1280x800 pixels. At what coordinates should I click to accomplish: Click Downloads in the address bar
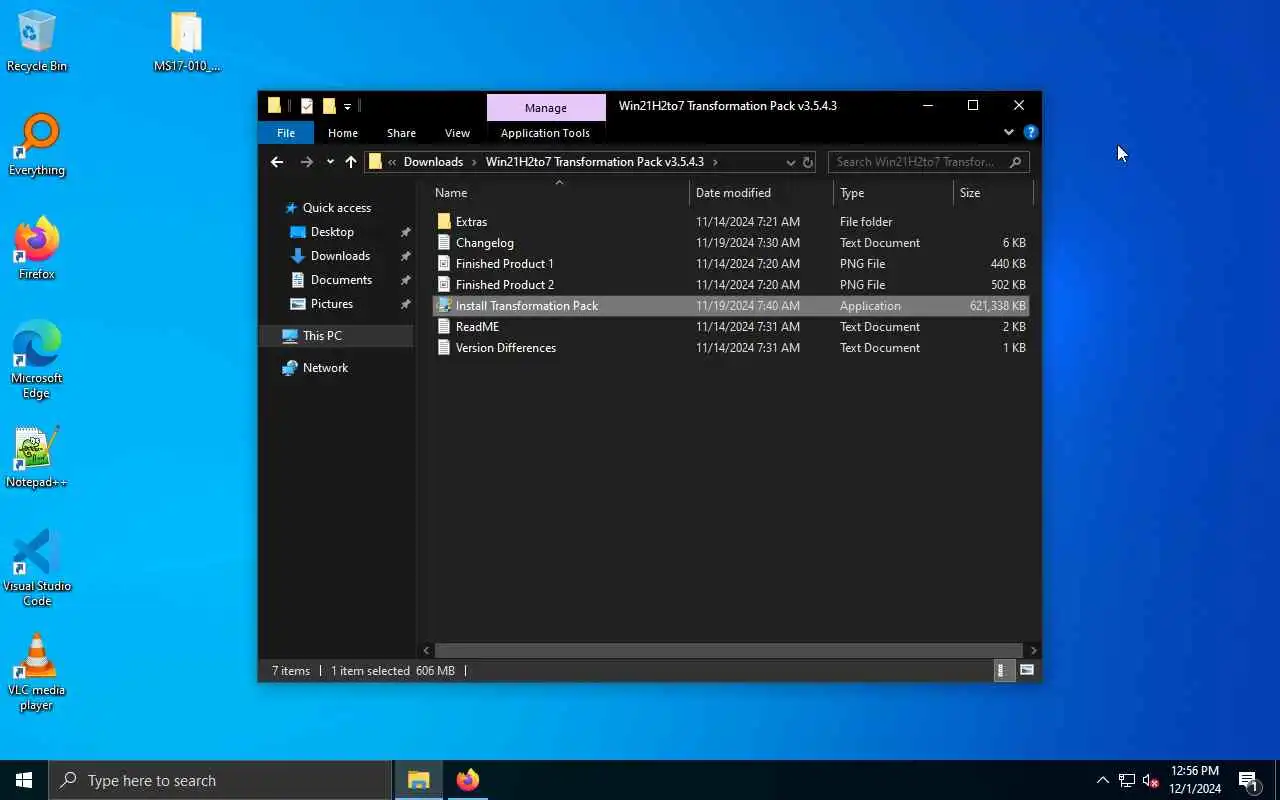(433, 162)
